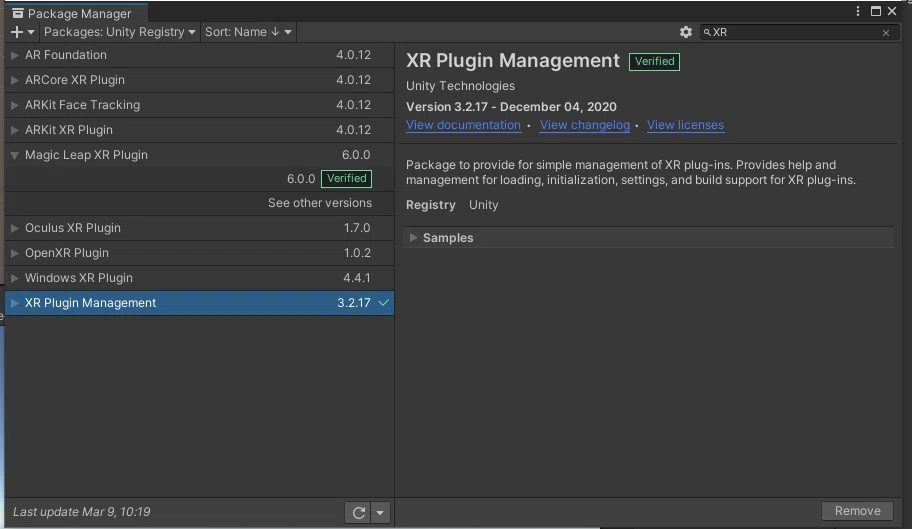Expand ARKit Face Tracking versions
Screen dimensions: 912x529
15,105
